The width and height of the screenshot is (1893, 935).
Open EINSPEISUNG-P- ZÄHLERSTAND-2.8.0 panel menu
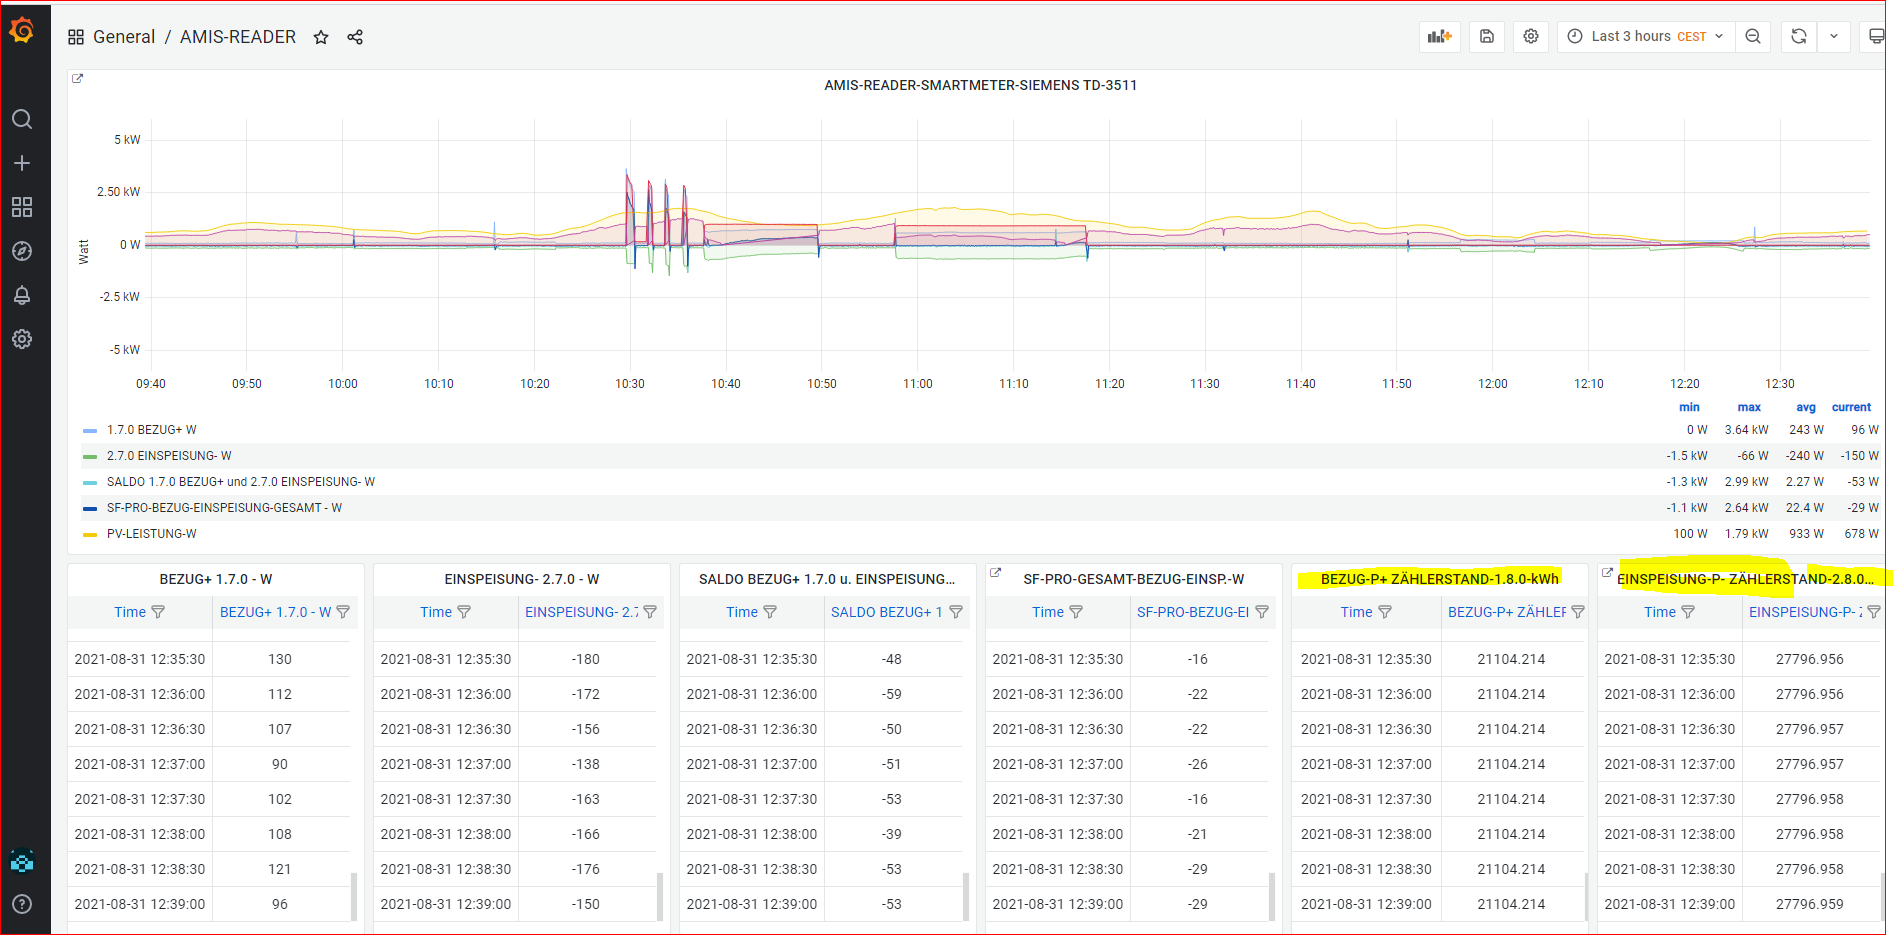pyautogui.click(x=1745, y=579)
